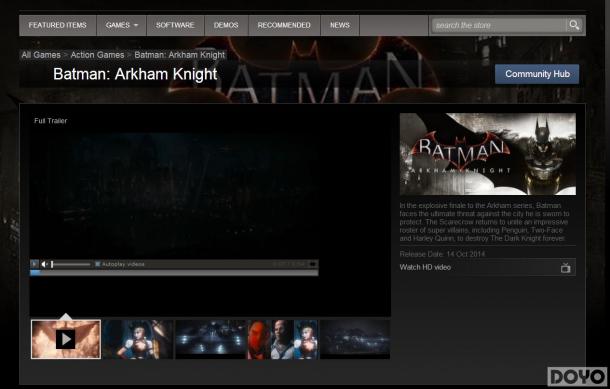Image resolution: width=610 pixels, height=389 pixels.
Task: Open the Recommended section
Action: [x=284, y=25]
